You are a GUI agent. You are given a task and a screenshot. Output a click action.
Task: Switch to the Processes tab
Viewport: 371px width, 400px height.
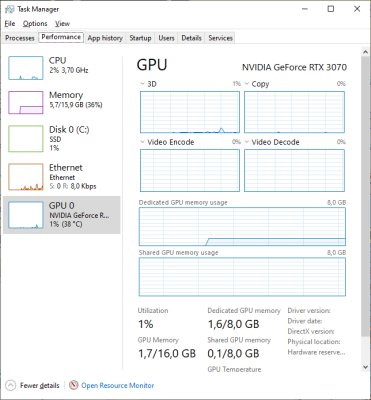pos(20,38)
